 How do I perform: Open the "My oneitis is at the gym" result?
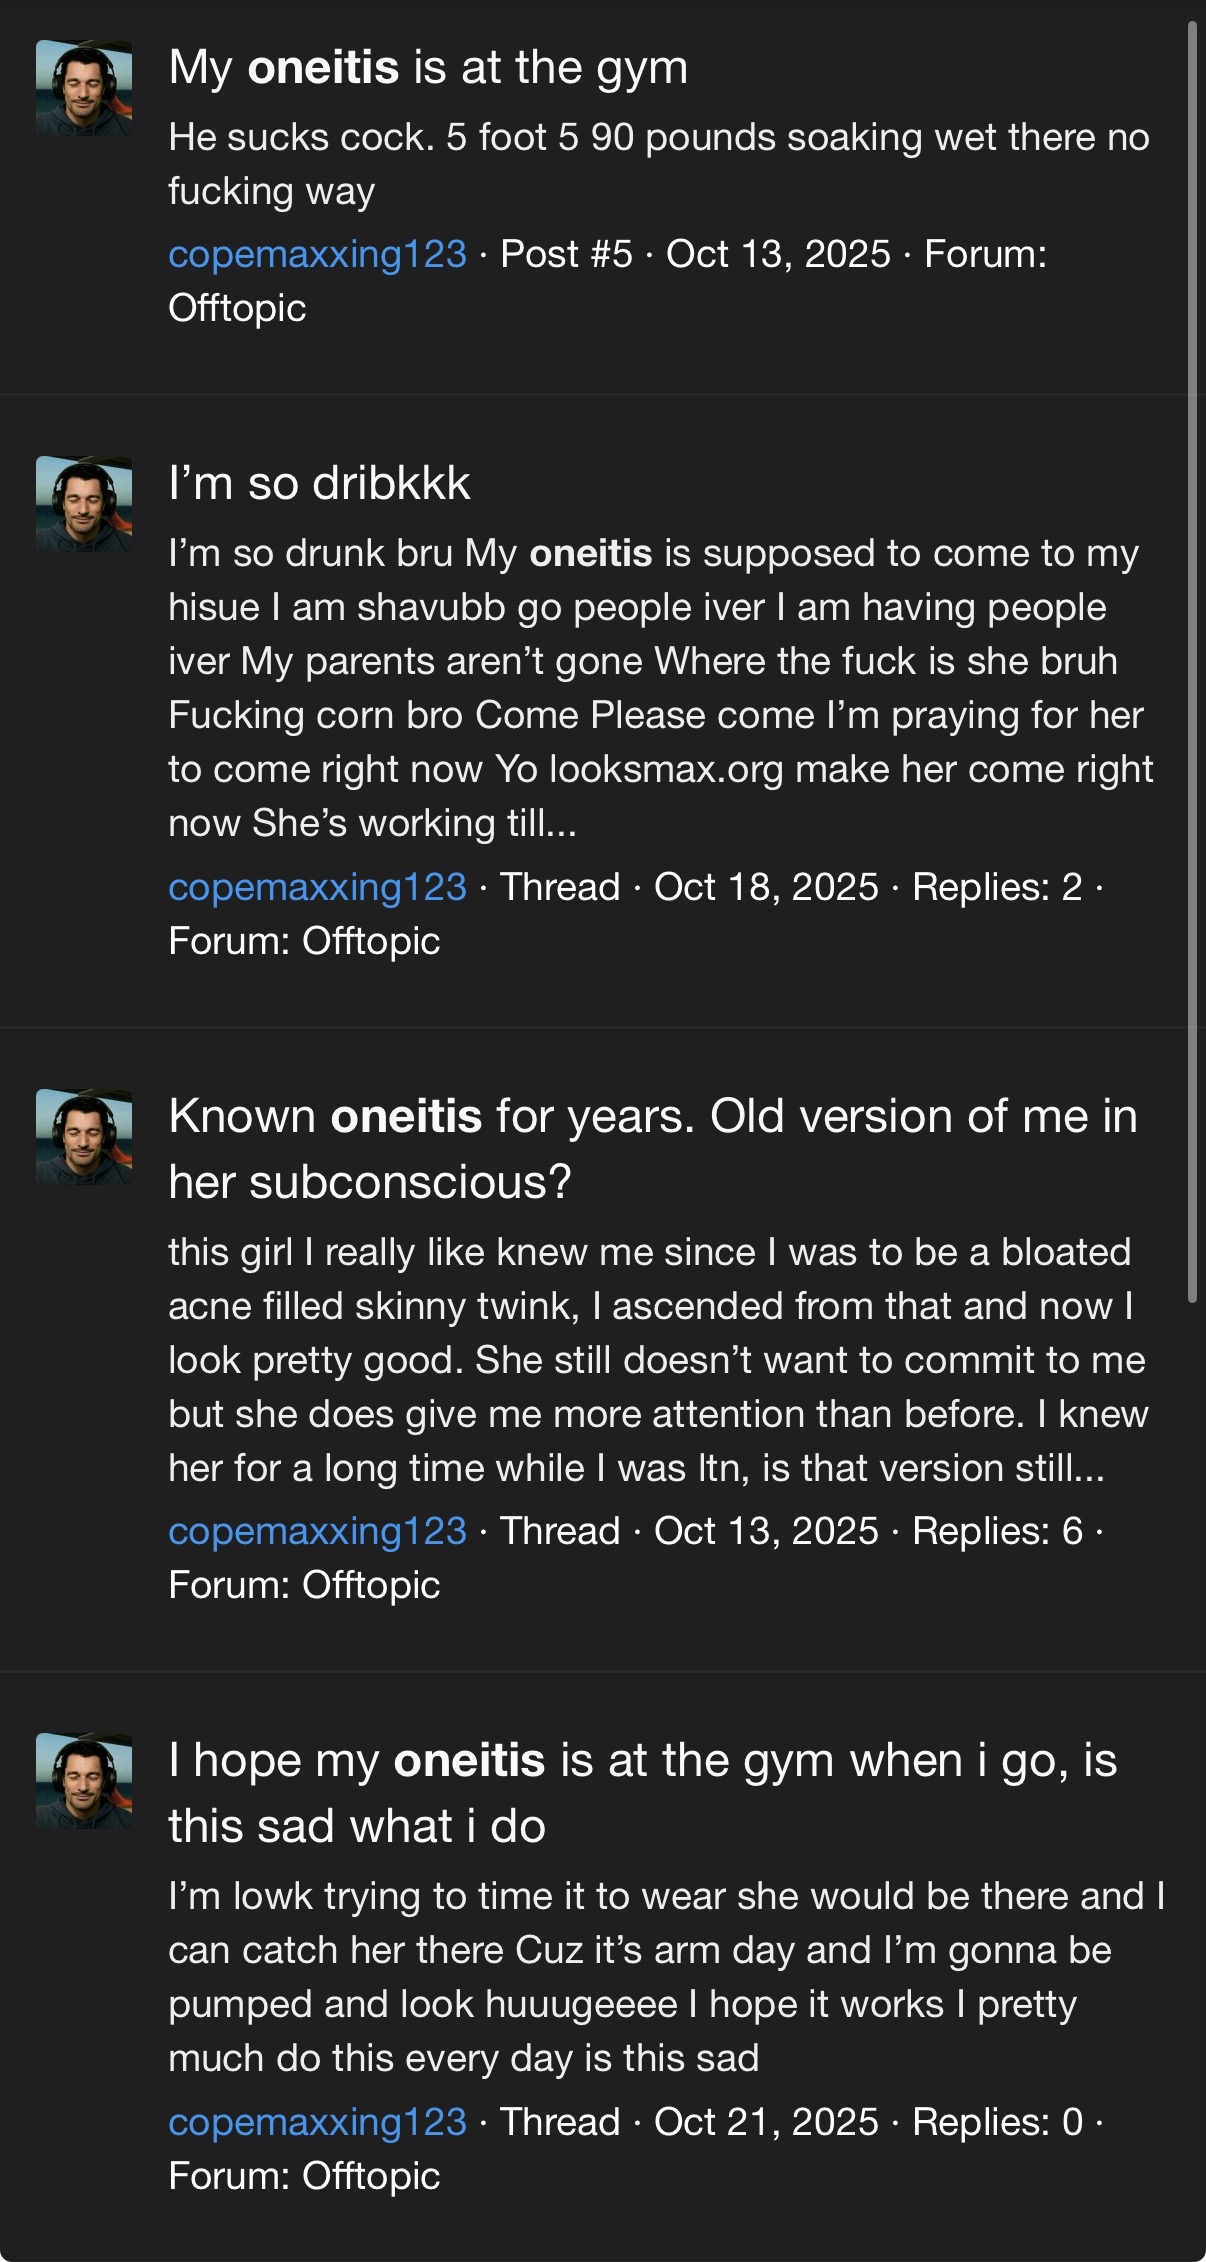point(428,68)
